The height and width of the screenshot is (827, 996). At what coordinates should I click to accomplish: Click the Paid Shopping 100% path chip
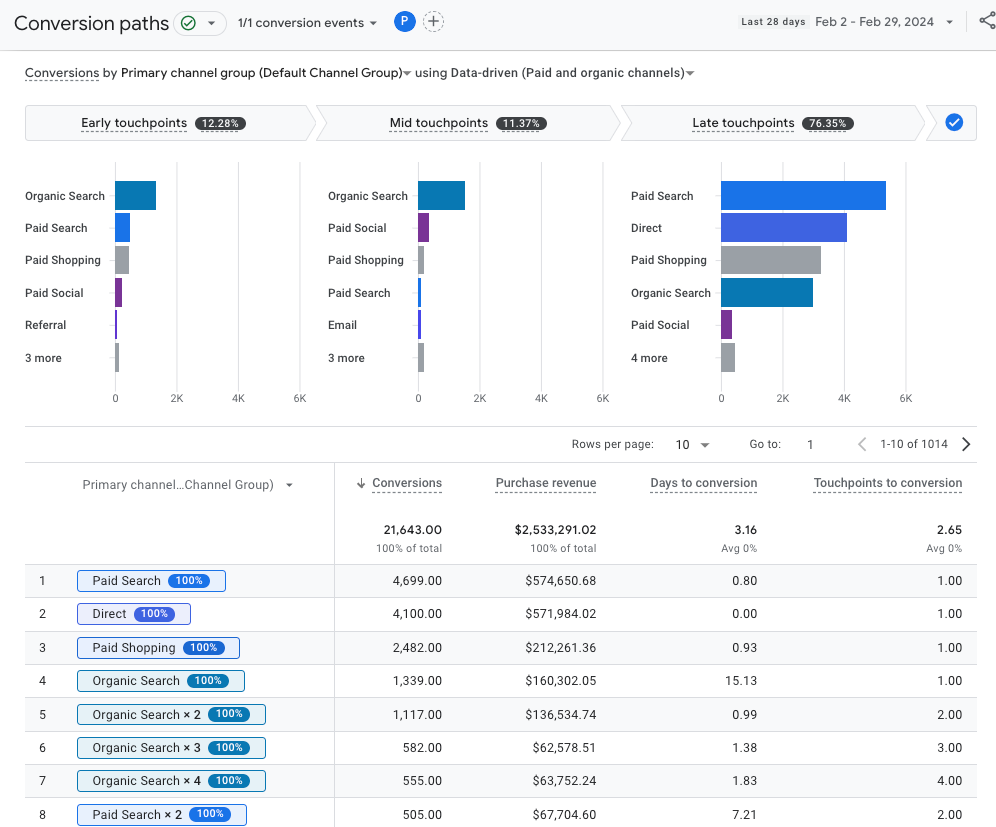158,648
